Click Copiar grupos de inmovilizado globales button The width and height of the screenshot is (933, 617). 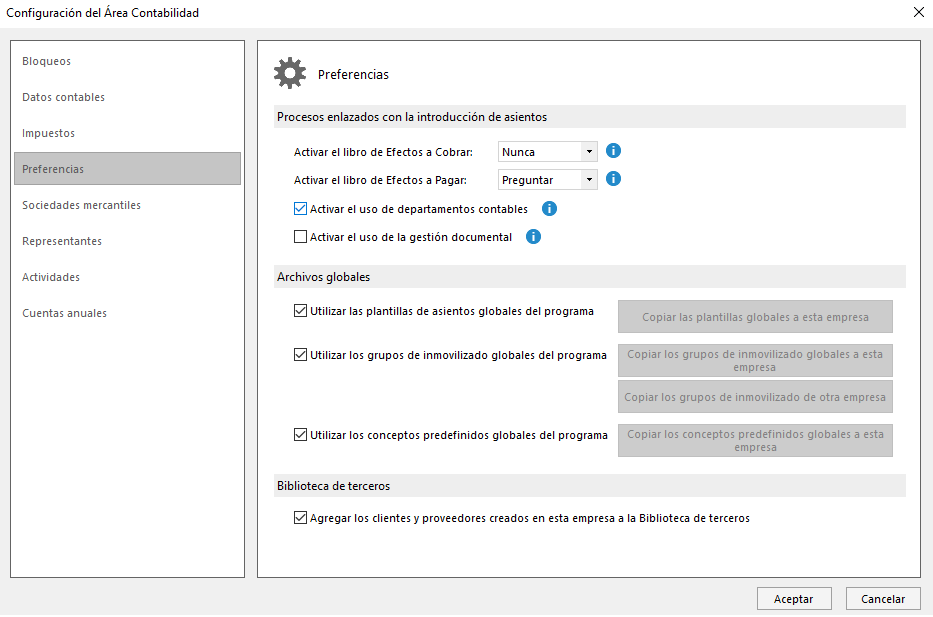pos(755,361)
